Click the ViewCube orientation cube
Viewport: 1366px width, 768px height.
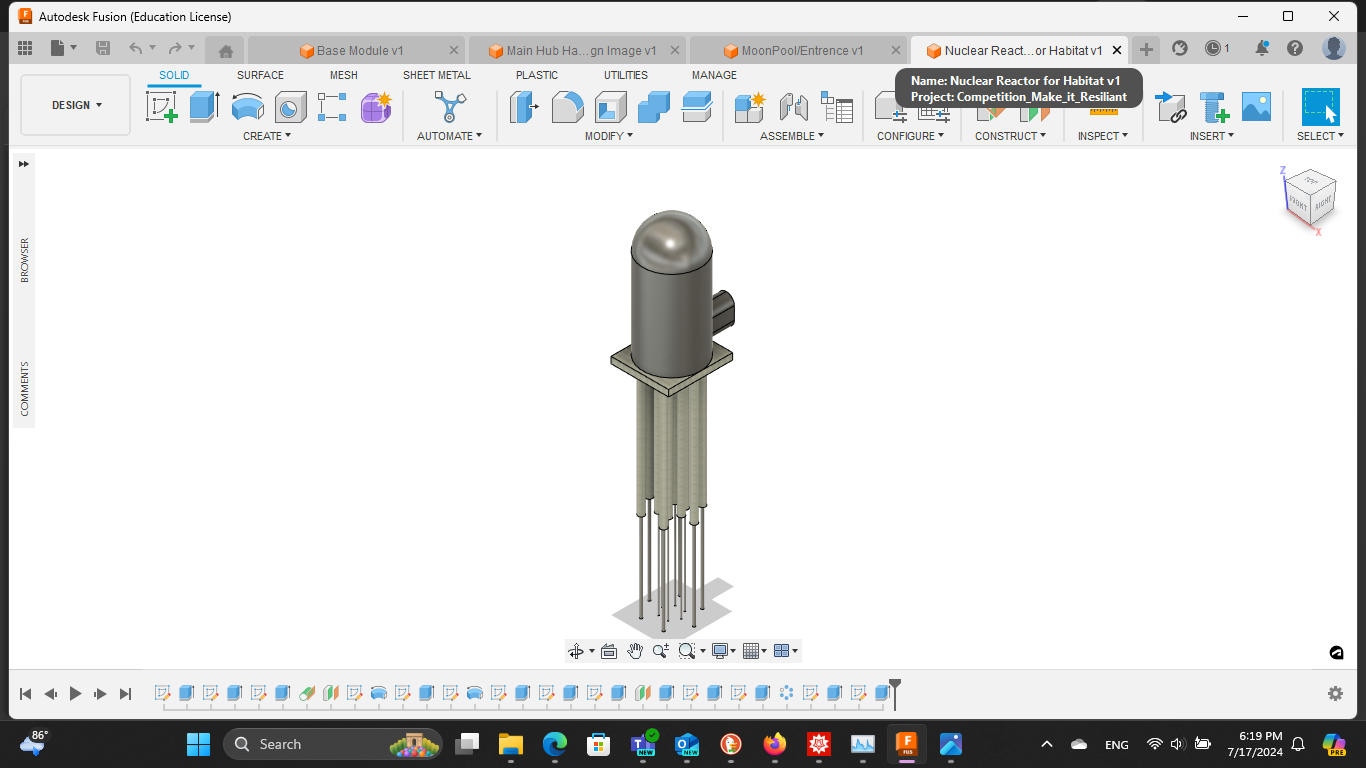(1310, 198)
